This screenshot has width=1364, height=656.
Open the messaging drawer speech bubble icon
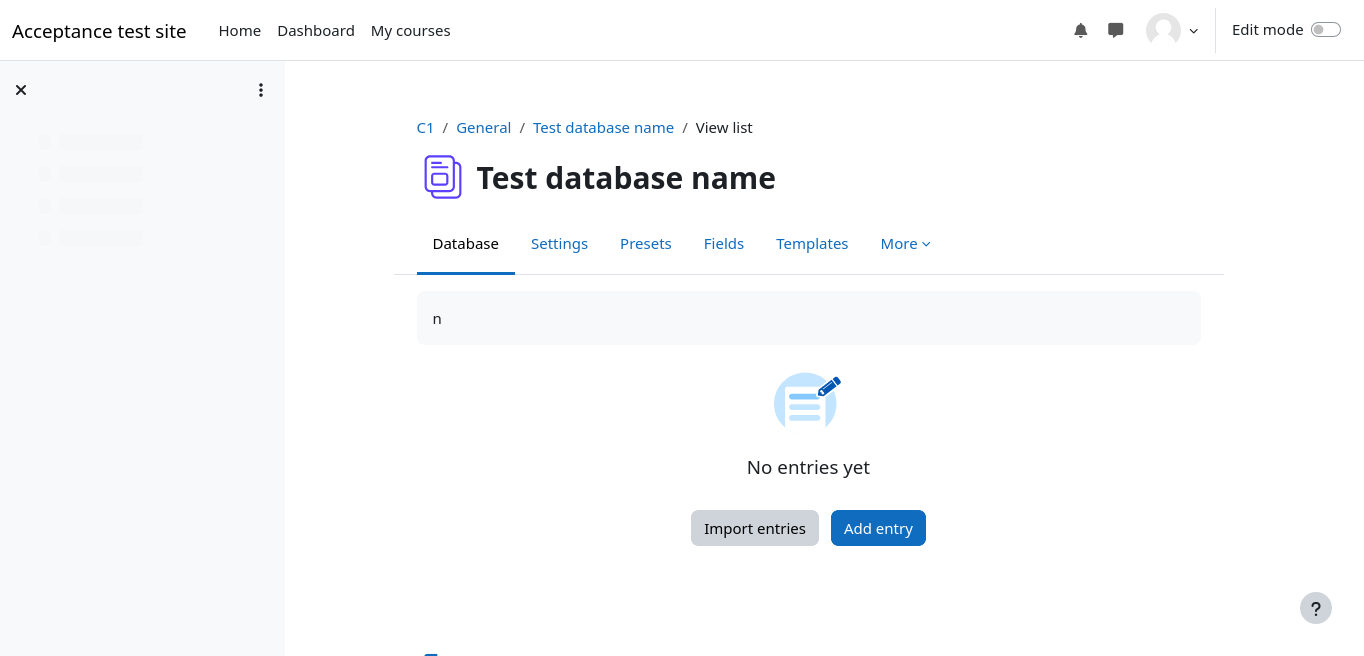pos(1116,31)
